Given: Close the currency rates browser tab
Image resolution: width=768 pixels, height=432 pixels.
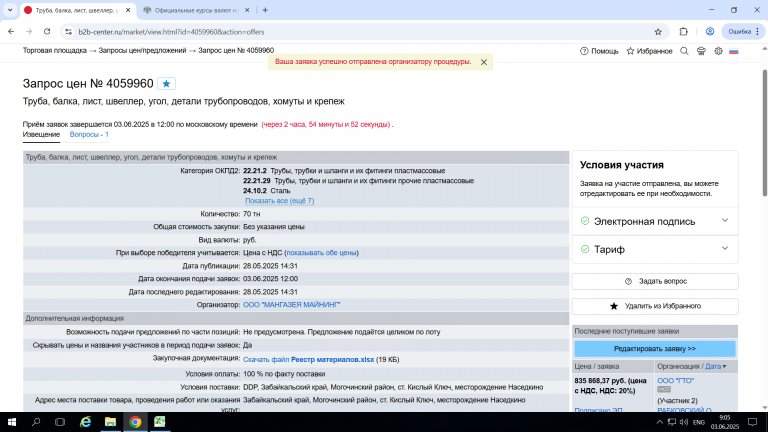Looking at the screenshot, I should [x=247, y=10].
